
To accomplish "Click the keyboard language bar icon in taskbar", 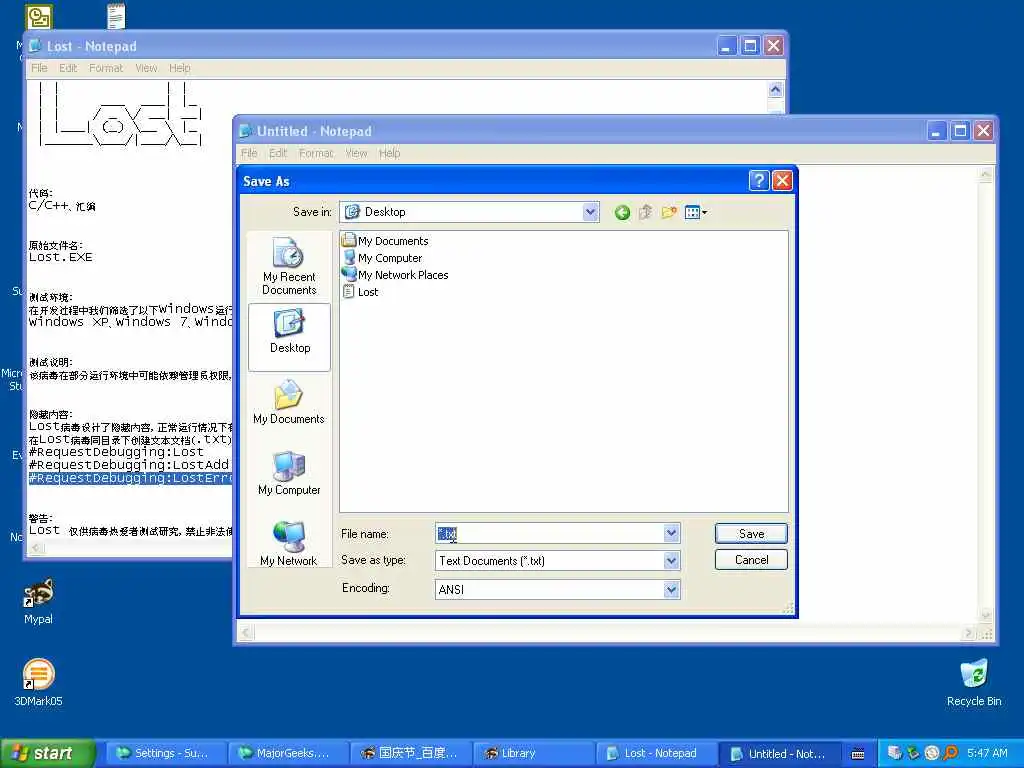I will (x=858, y=754).
